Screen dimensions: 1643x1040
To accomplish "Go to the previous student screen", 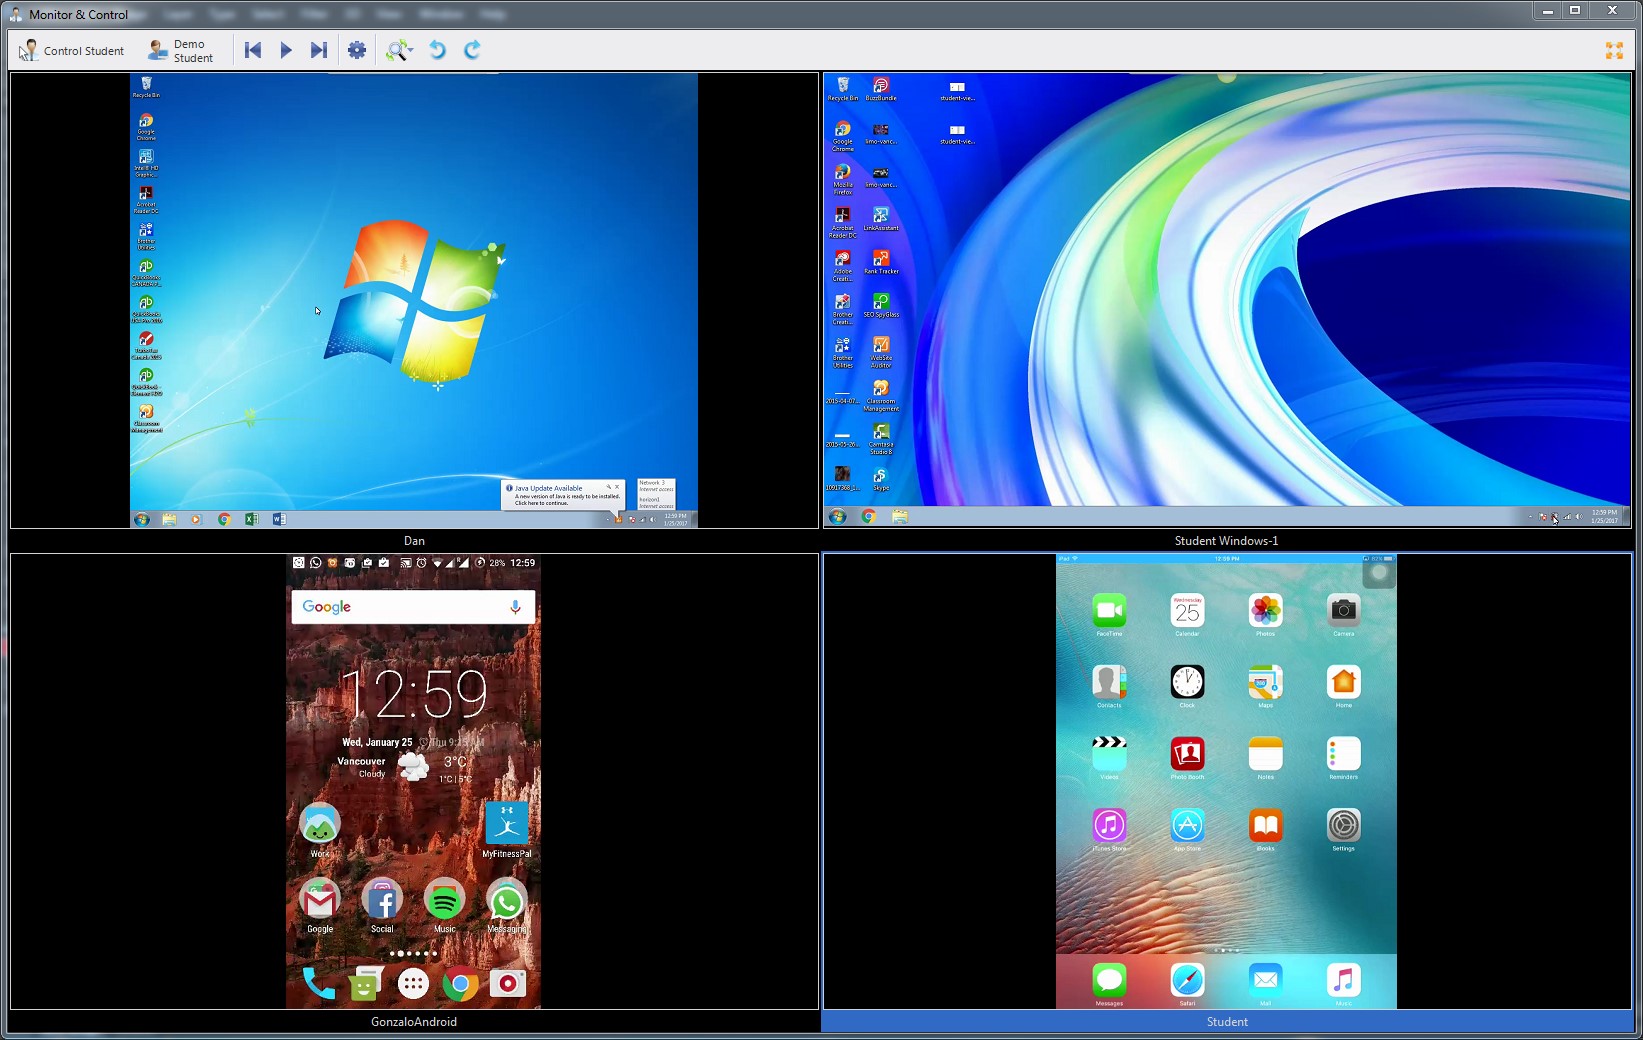I will [x=253, y=50].
